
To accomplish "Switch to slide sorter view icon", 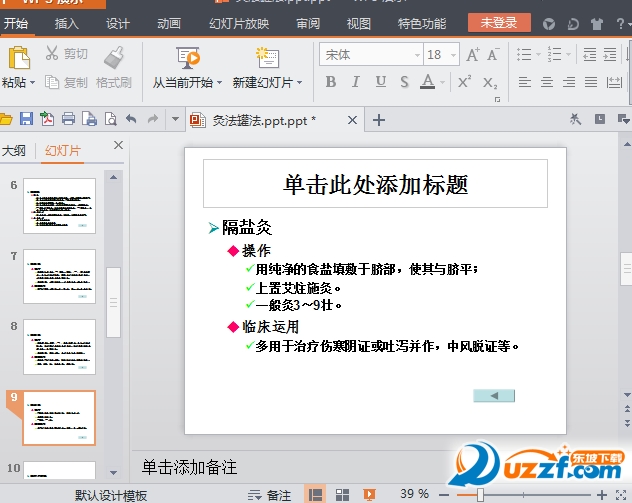I will pos(342,495).
